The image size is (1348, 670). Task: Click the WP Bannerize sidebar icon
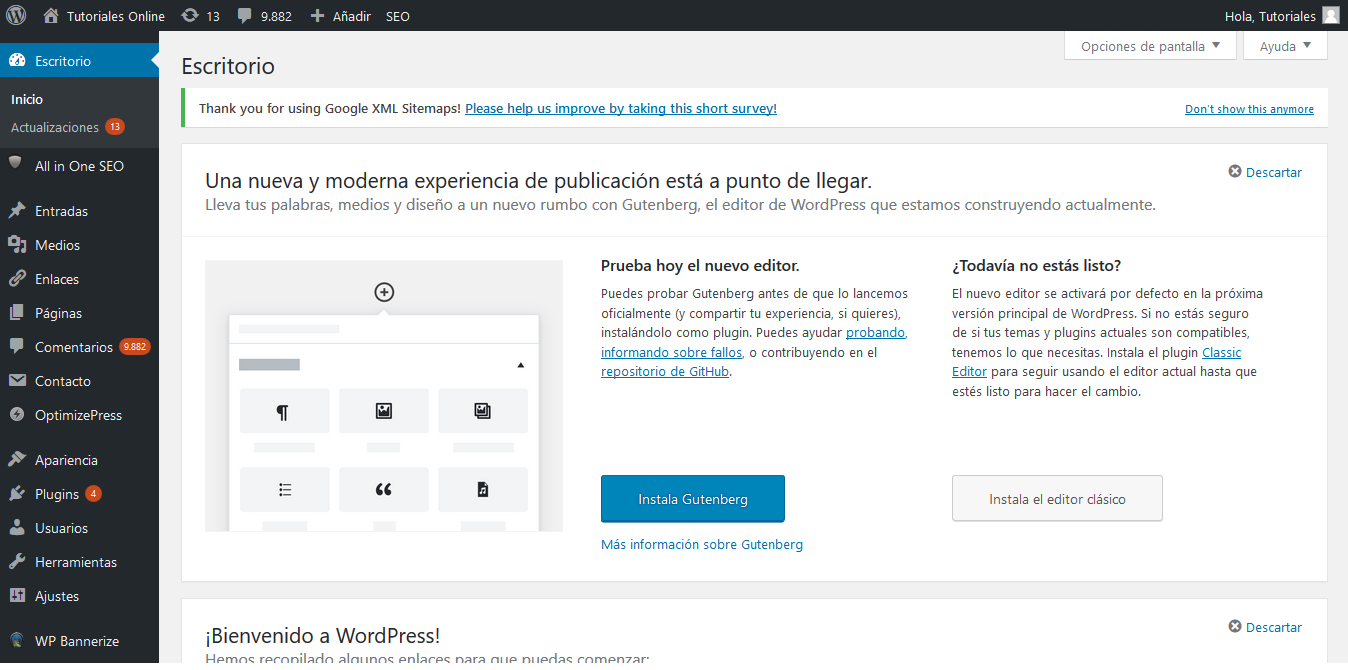tap(17, 641)
